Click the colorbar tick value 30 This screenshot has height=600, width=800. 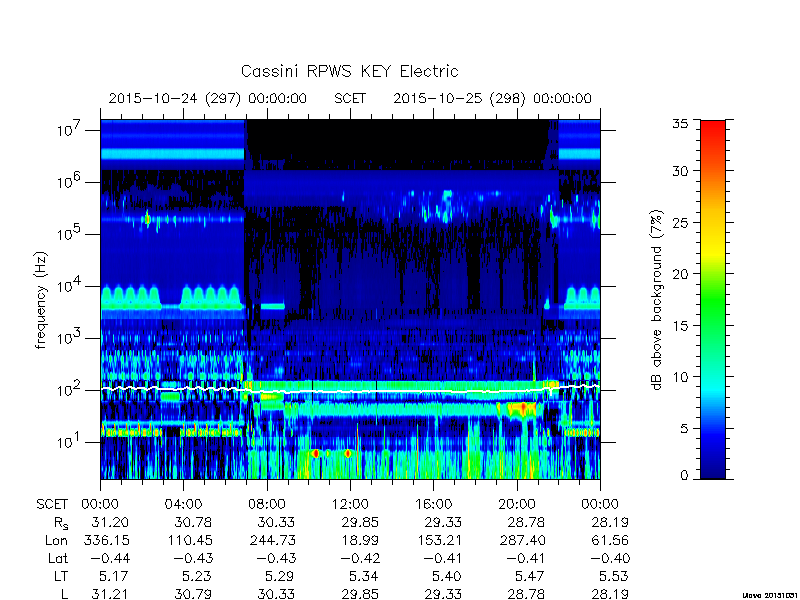coord(680,171)
